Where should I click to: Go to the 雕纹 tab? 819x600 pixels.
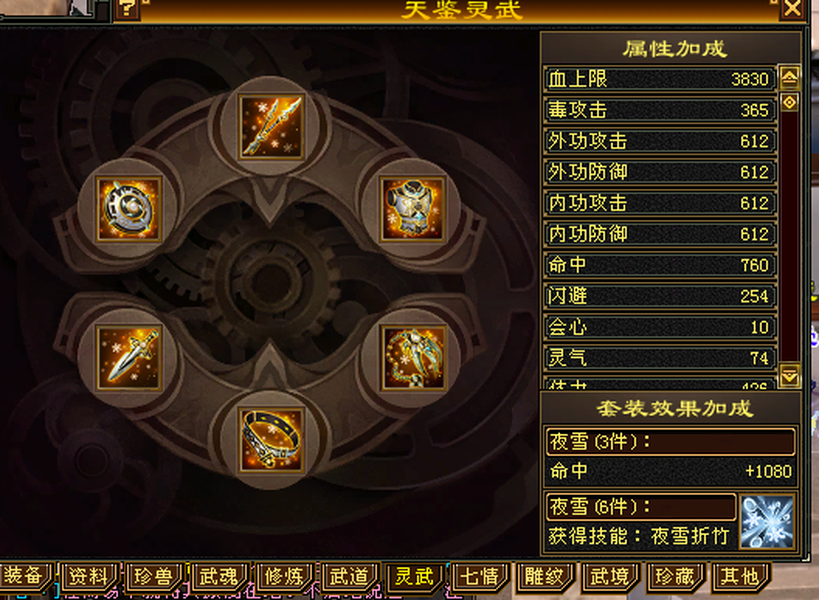point(545,577)
